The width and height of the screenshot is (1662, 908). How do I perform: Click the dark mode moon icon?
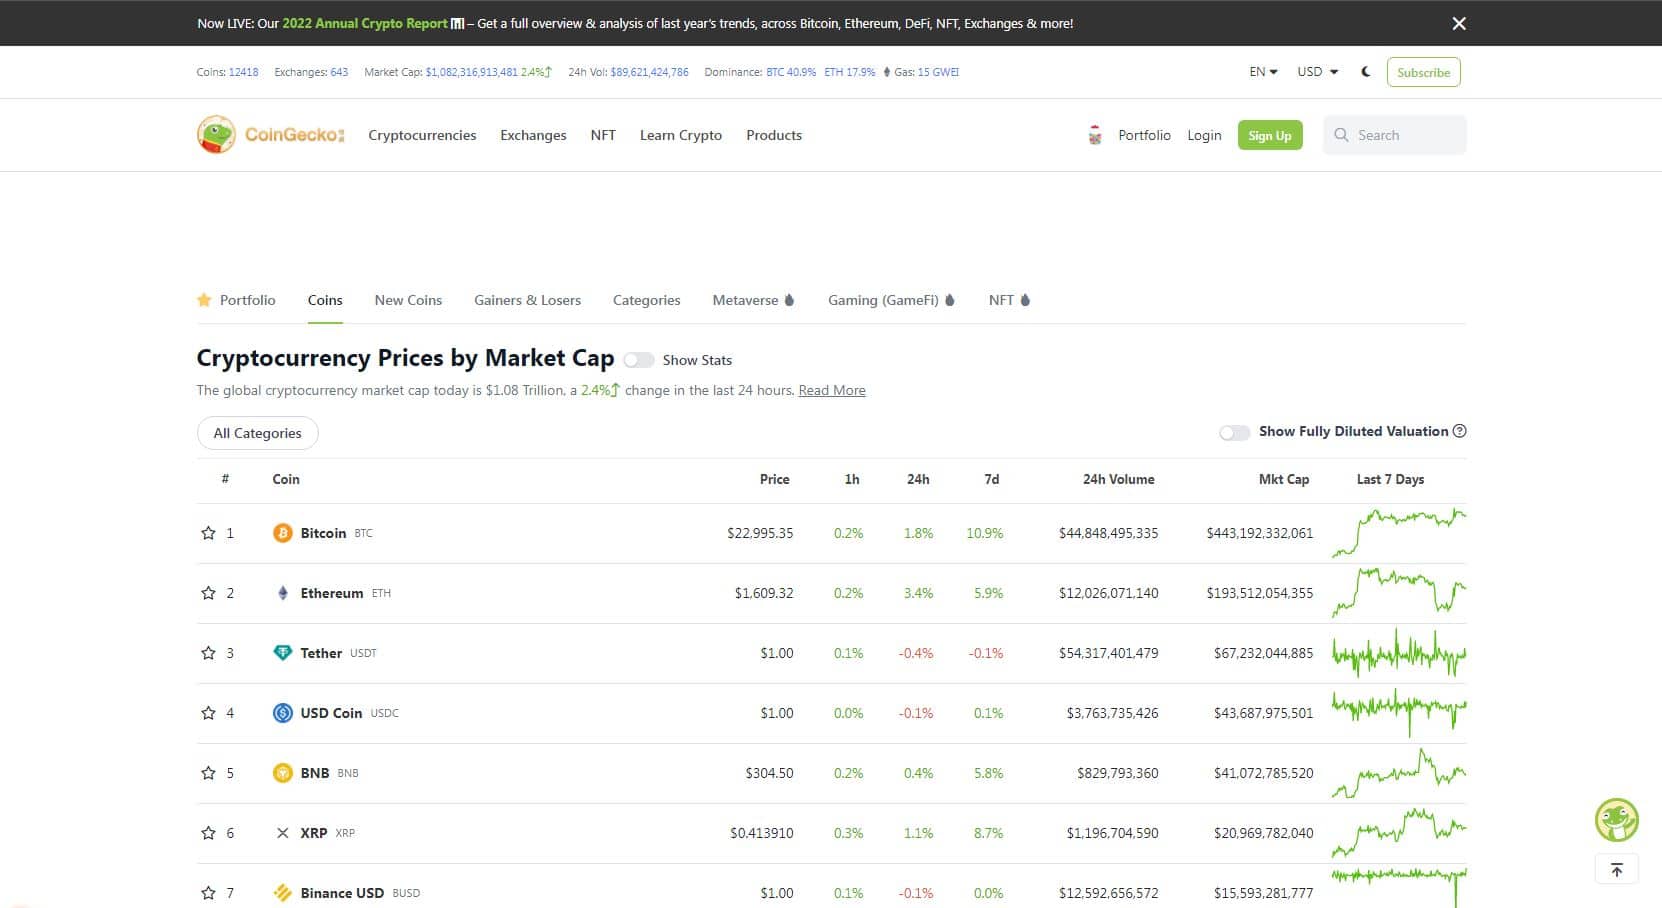(1365, 71)
